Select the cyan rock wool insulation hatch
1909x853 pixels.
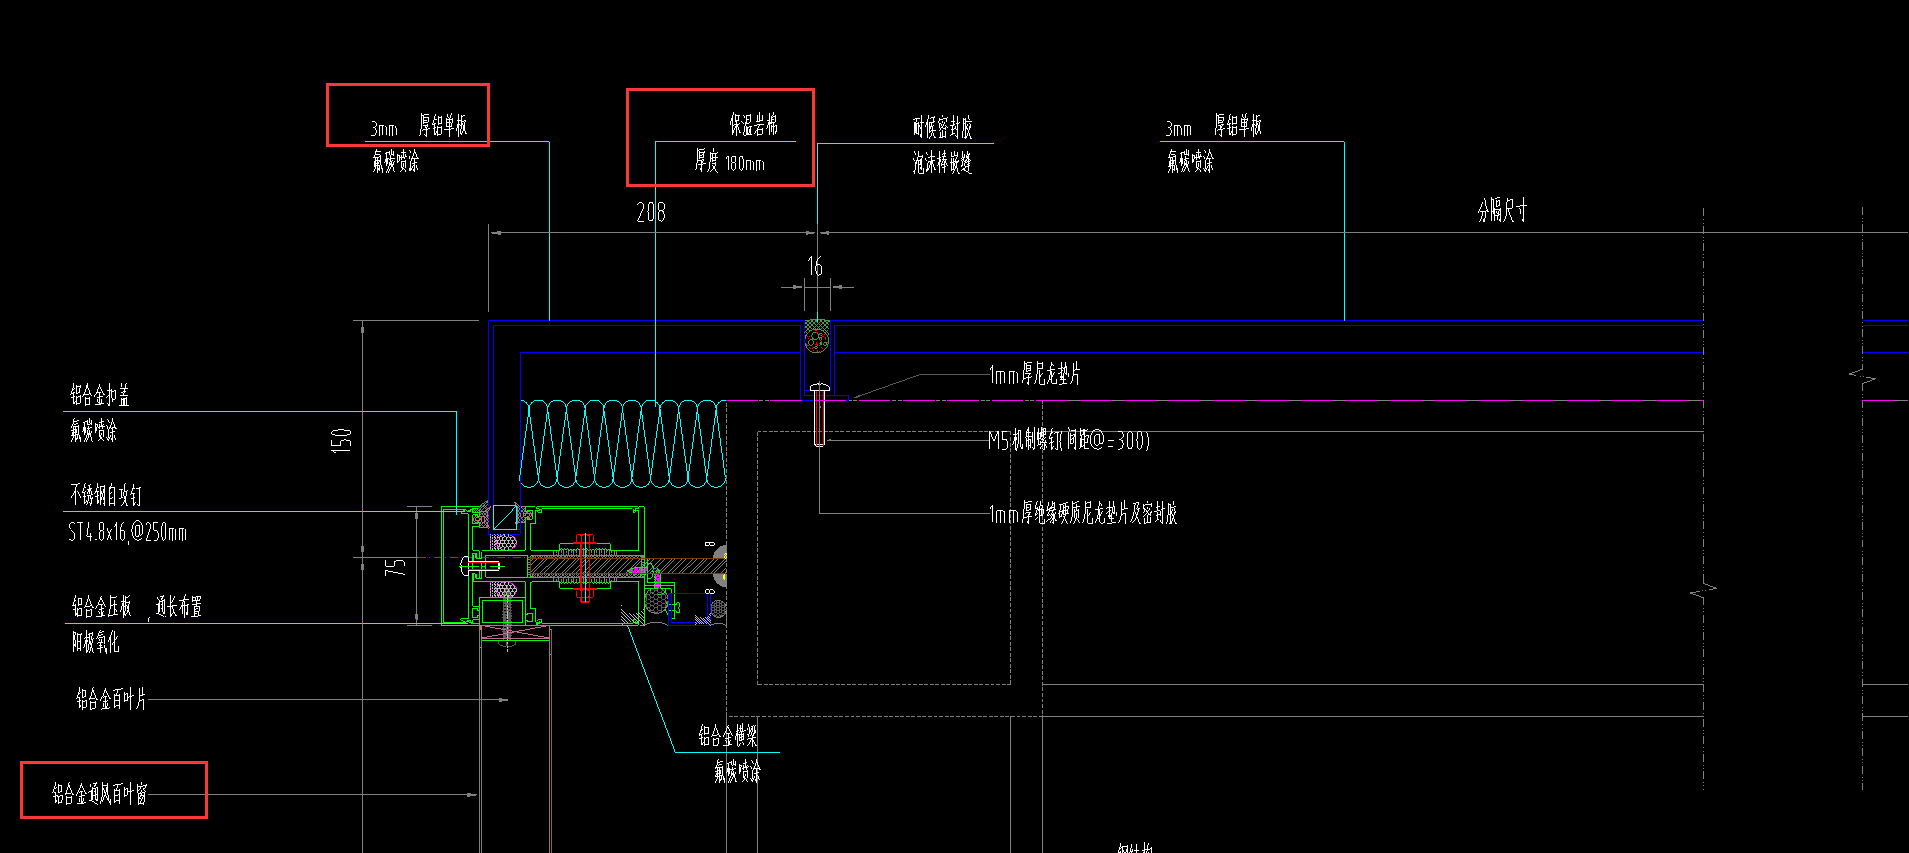(622, 444)
